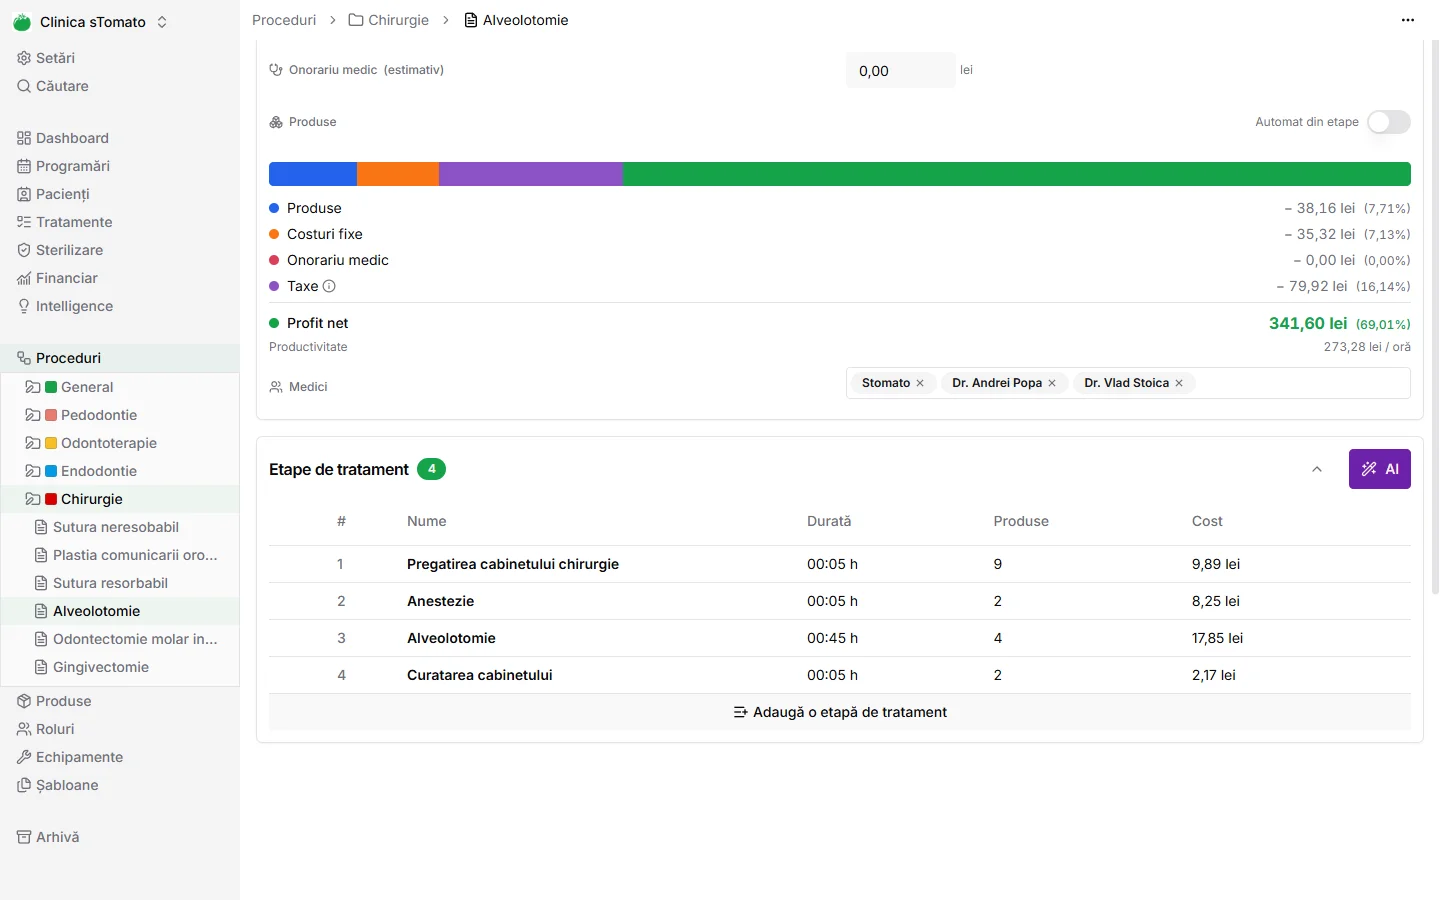
Task: Expand the Endodontie folder
Action: coord(33,471)
